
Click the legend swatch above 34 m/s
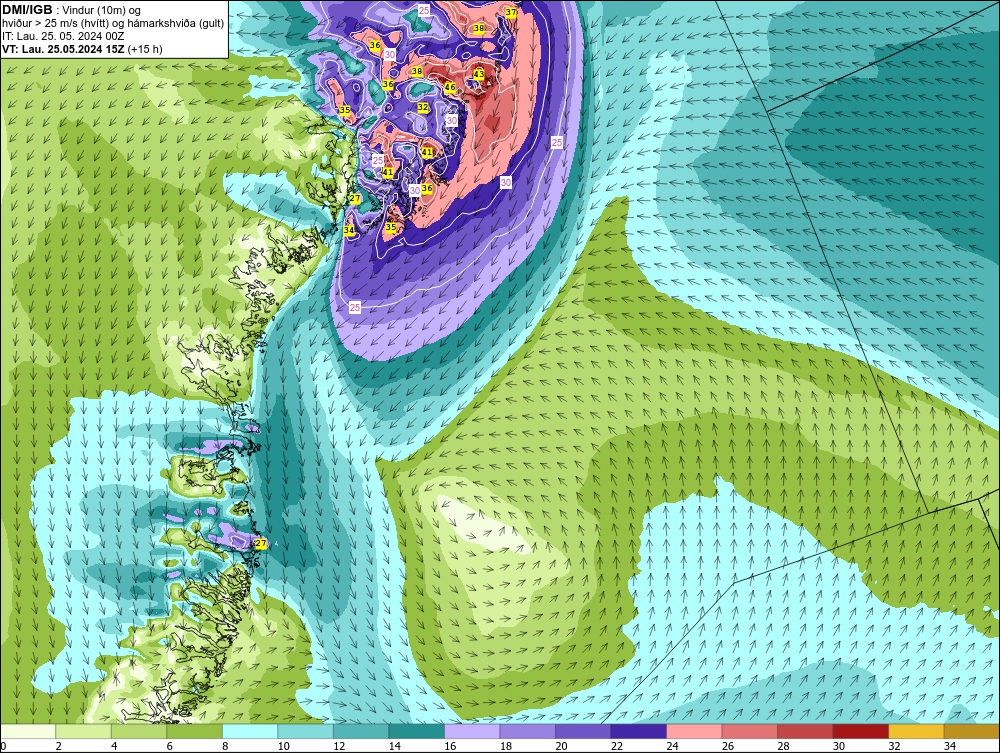[971, 731]
